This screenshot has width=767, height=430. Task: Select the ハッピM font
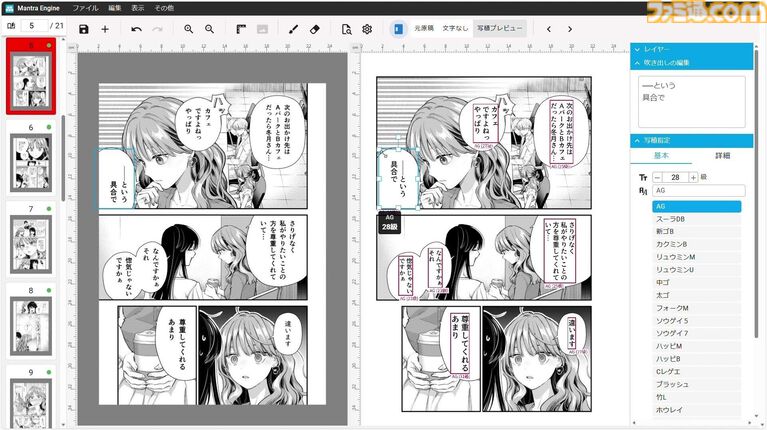[x=696, y=346]
